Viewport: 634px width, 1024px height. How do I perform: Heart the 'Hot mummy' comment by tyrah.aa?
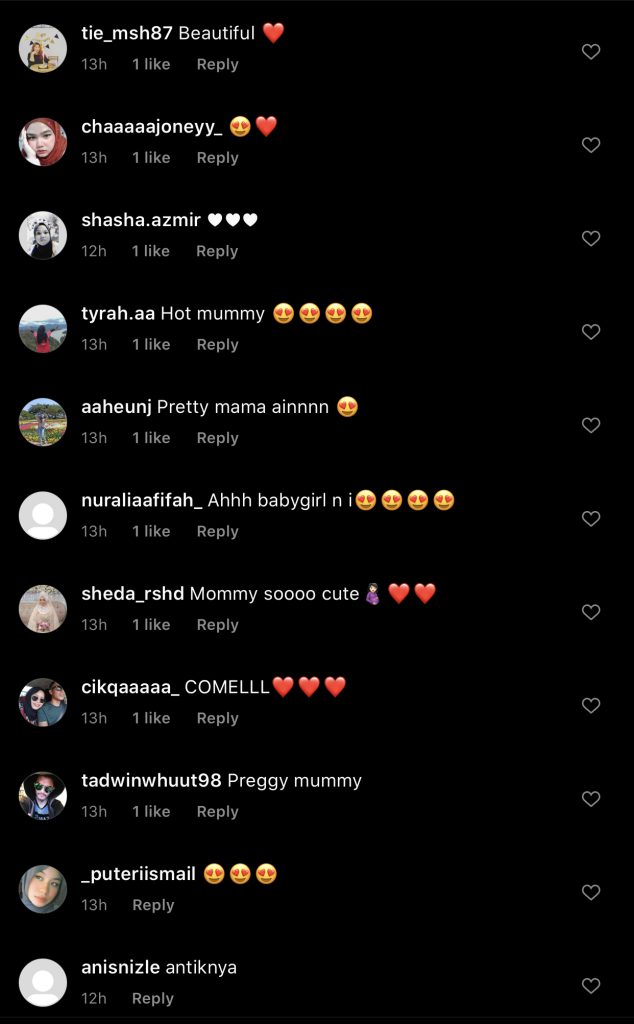[x=591, y=332]
